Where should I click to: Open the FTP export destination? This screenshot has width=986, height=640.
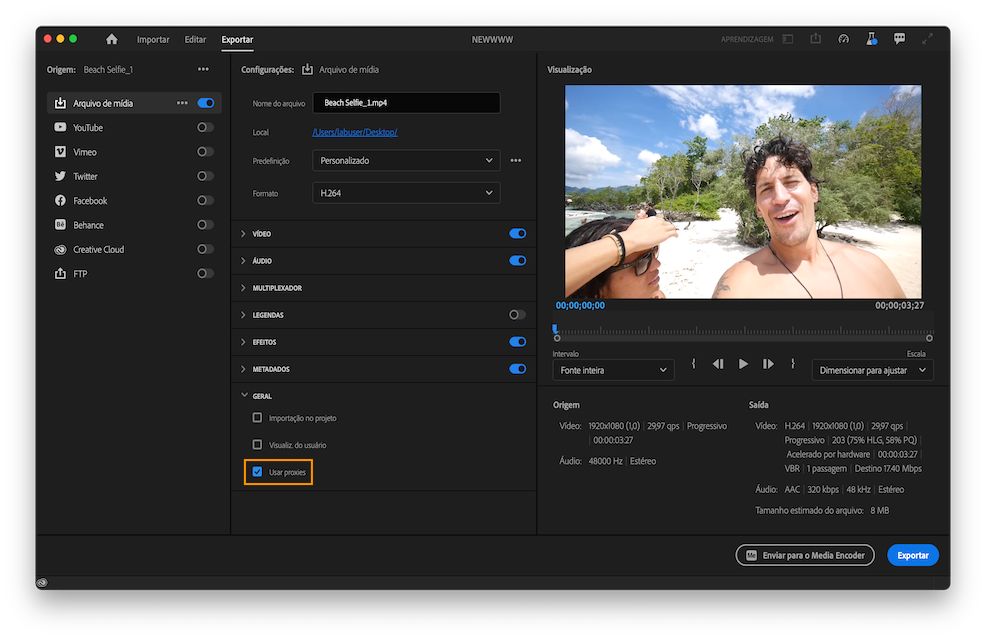[x=60, y=273]
